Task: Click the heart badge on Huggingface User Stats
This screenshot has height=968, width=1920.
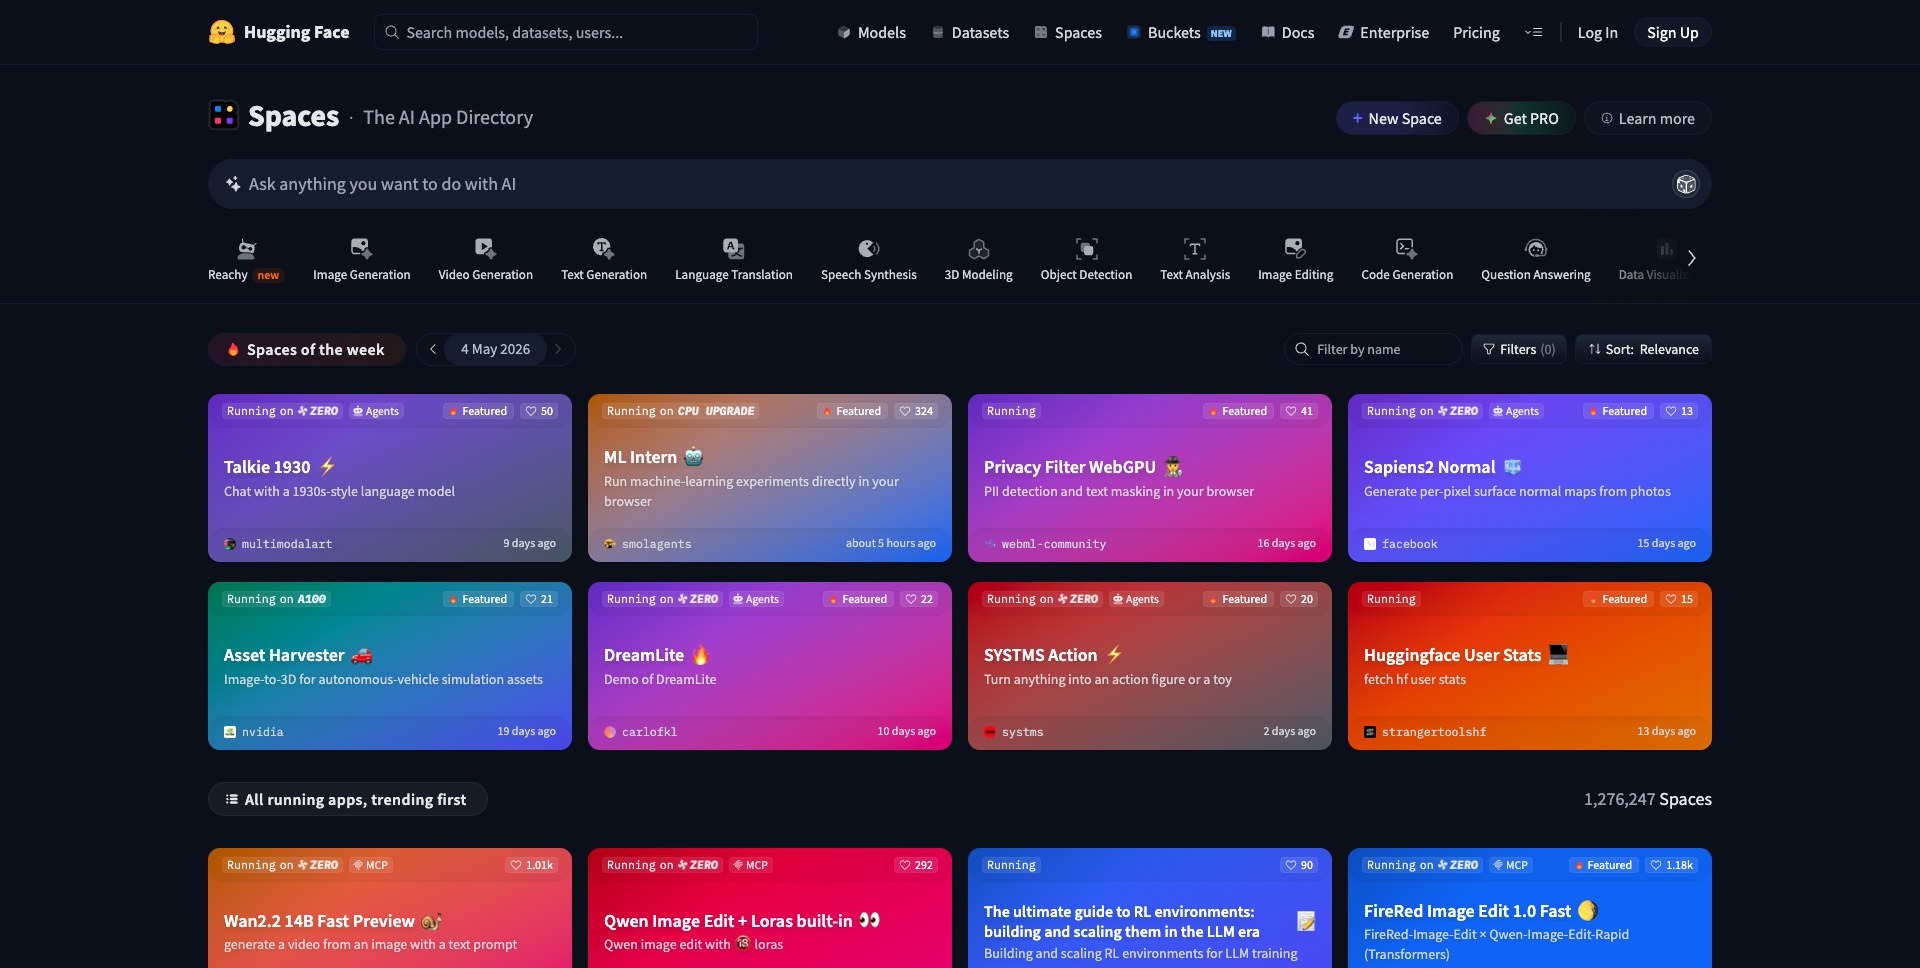Action: [1679, 599]
